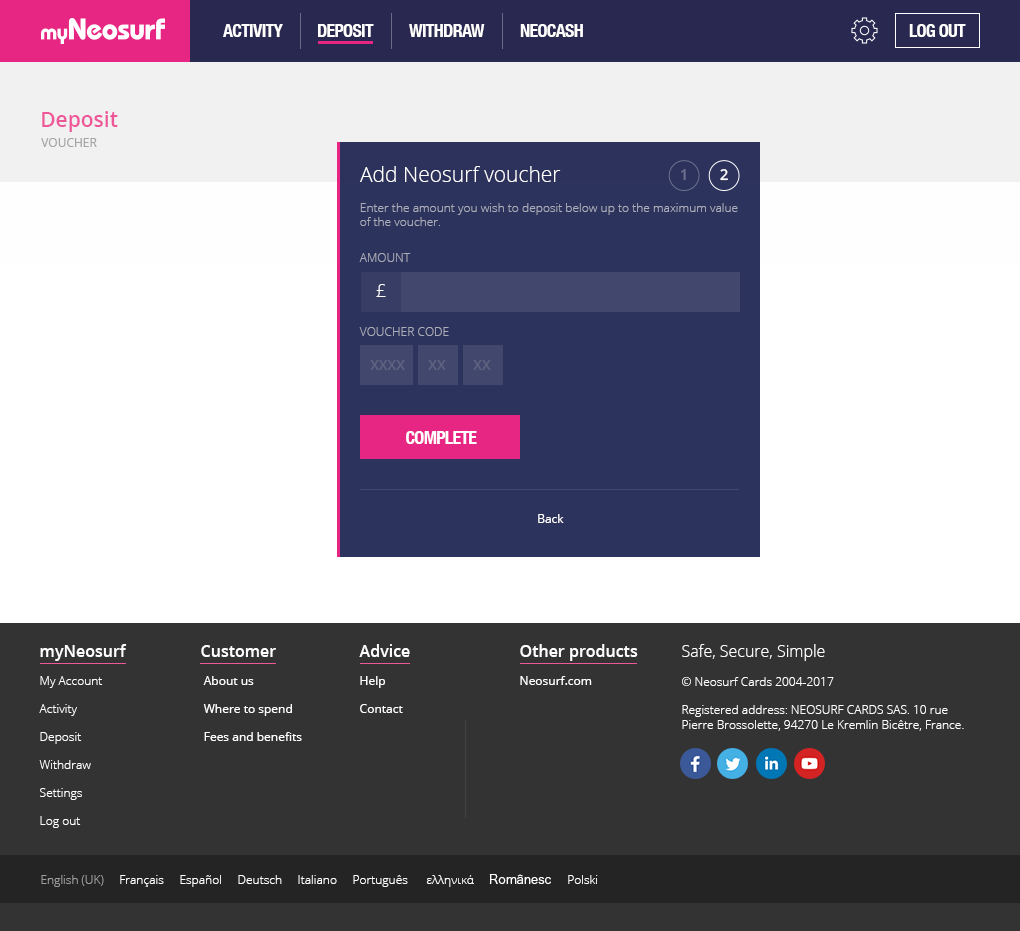The height and width of the screenshot is (931, 1020).
Task: Click the Registered address footer text
Action: (x=822, y=717)
